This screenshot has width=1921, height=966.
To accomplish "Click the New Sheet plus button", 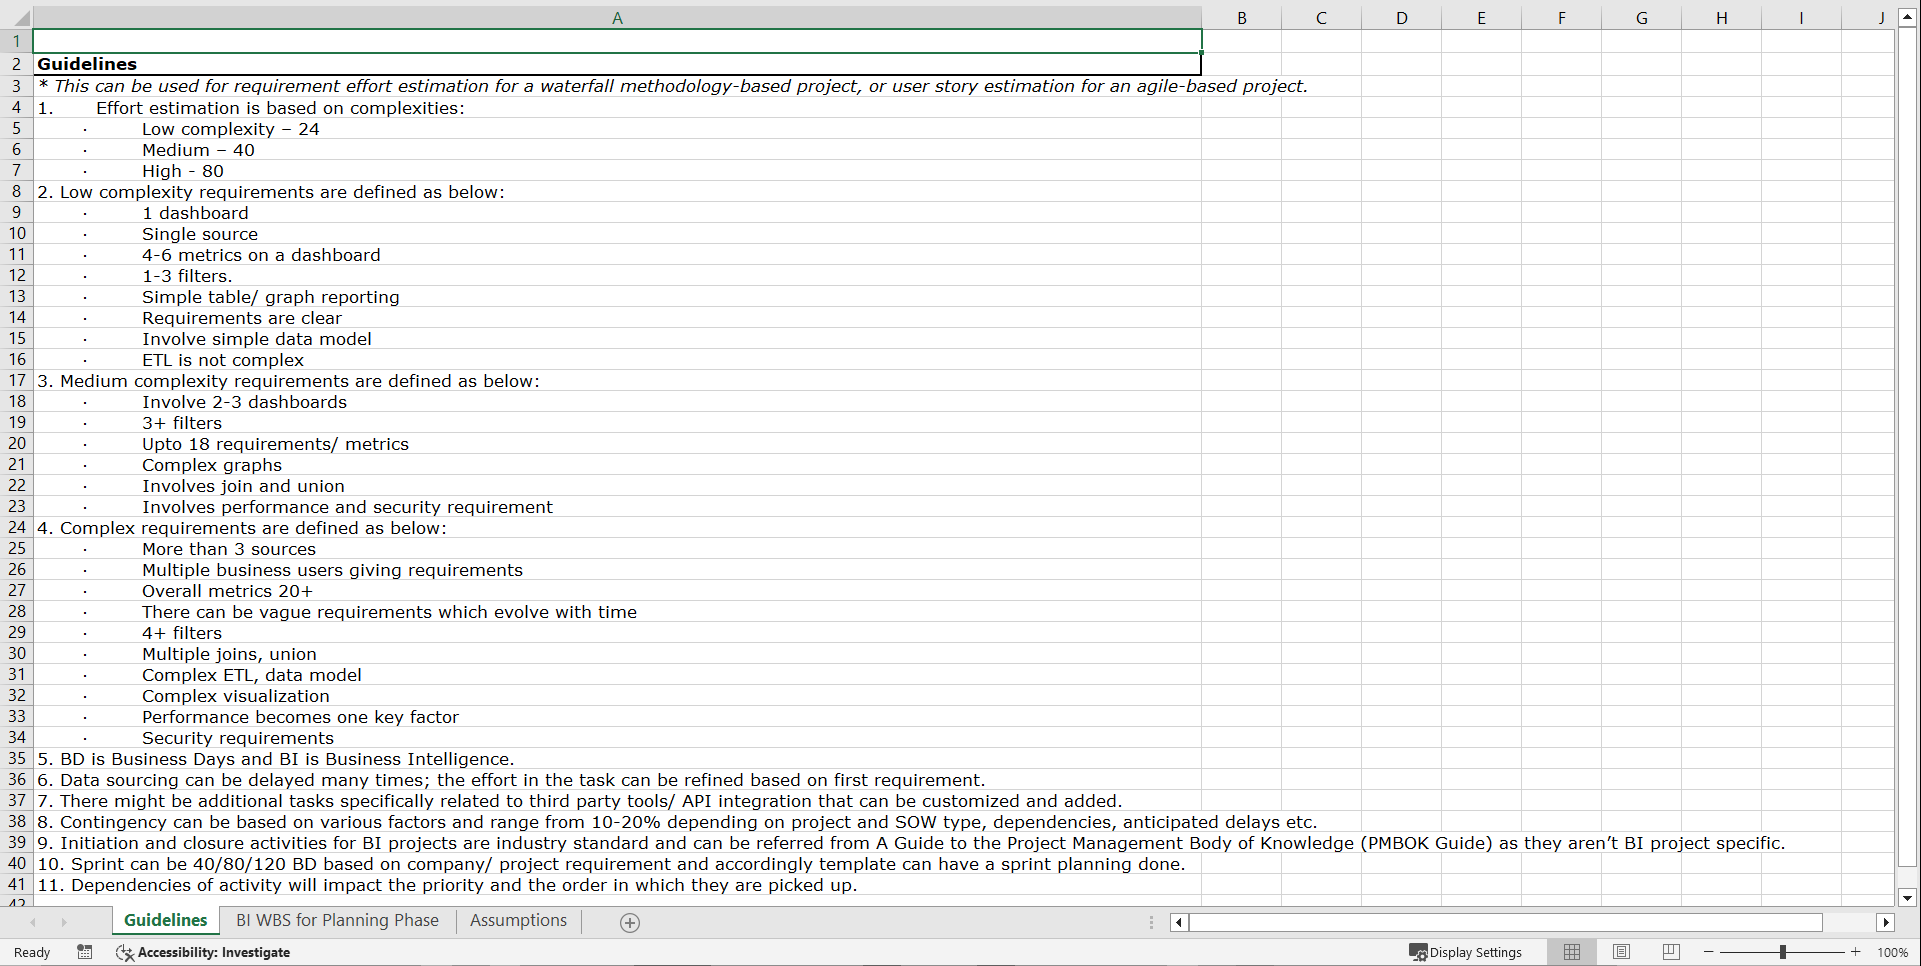I will click(x=630, y=921).
